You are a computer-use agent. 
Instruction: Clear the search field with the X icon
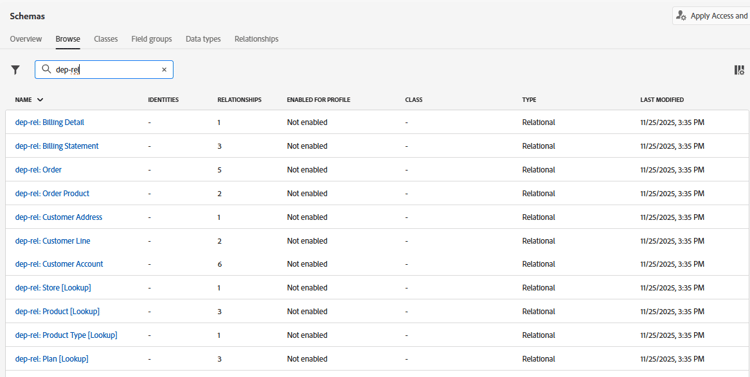164,70
